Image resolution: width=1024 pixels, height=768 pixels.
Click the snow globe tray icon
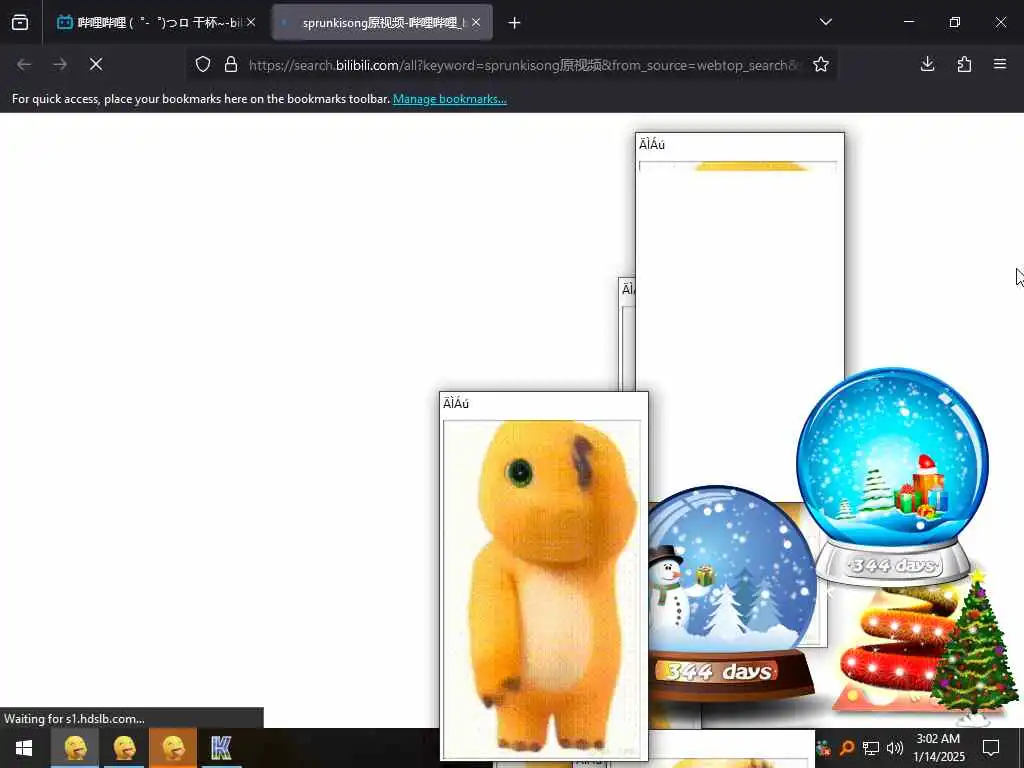click(824, 747)
